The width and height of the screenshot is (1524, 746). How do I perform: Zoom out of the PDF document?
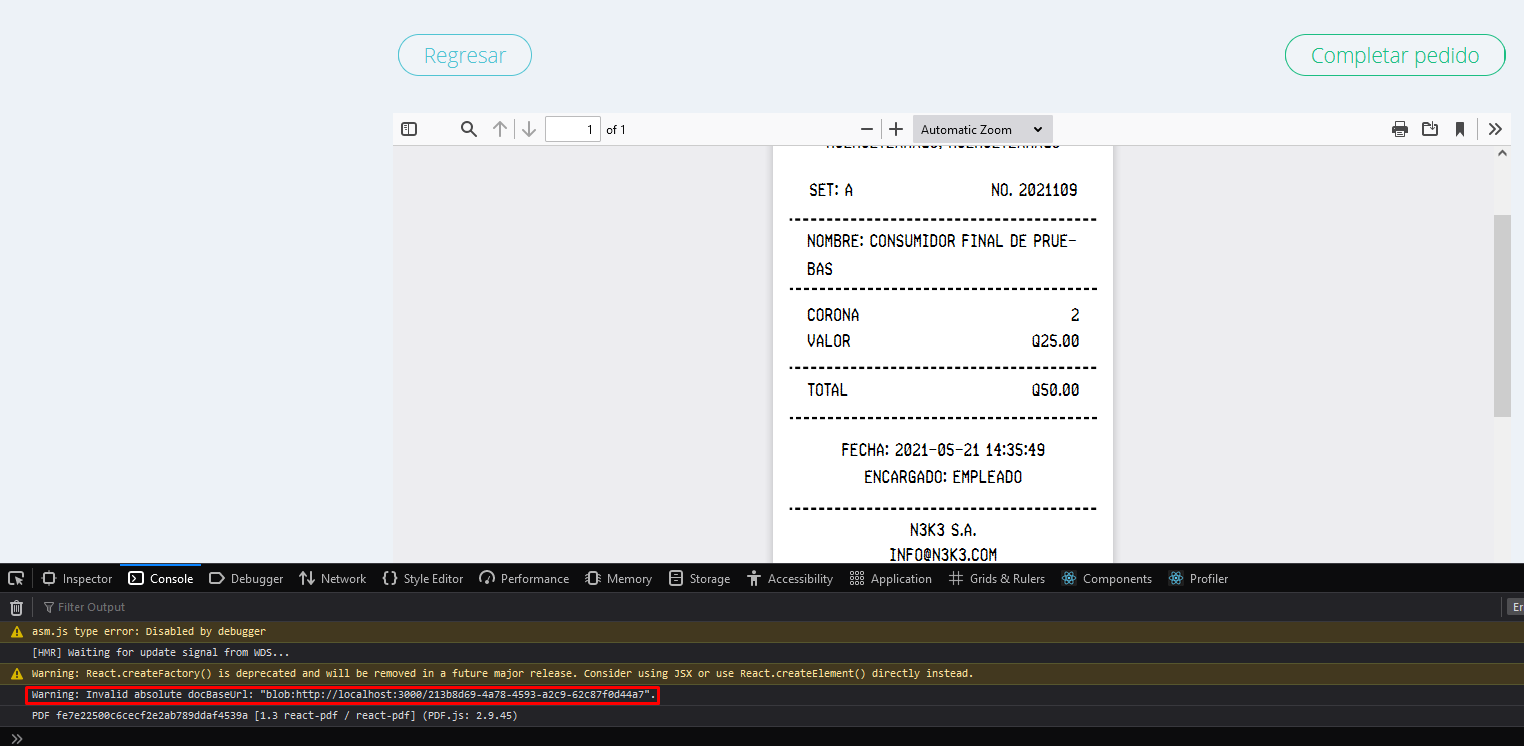tap(867, 129)
